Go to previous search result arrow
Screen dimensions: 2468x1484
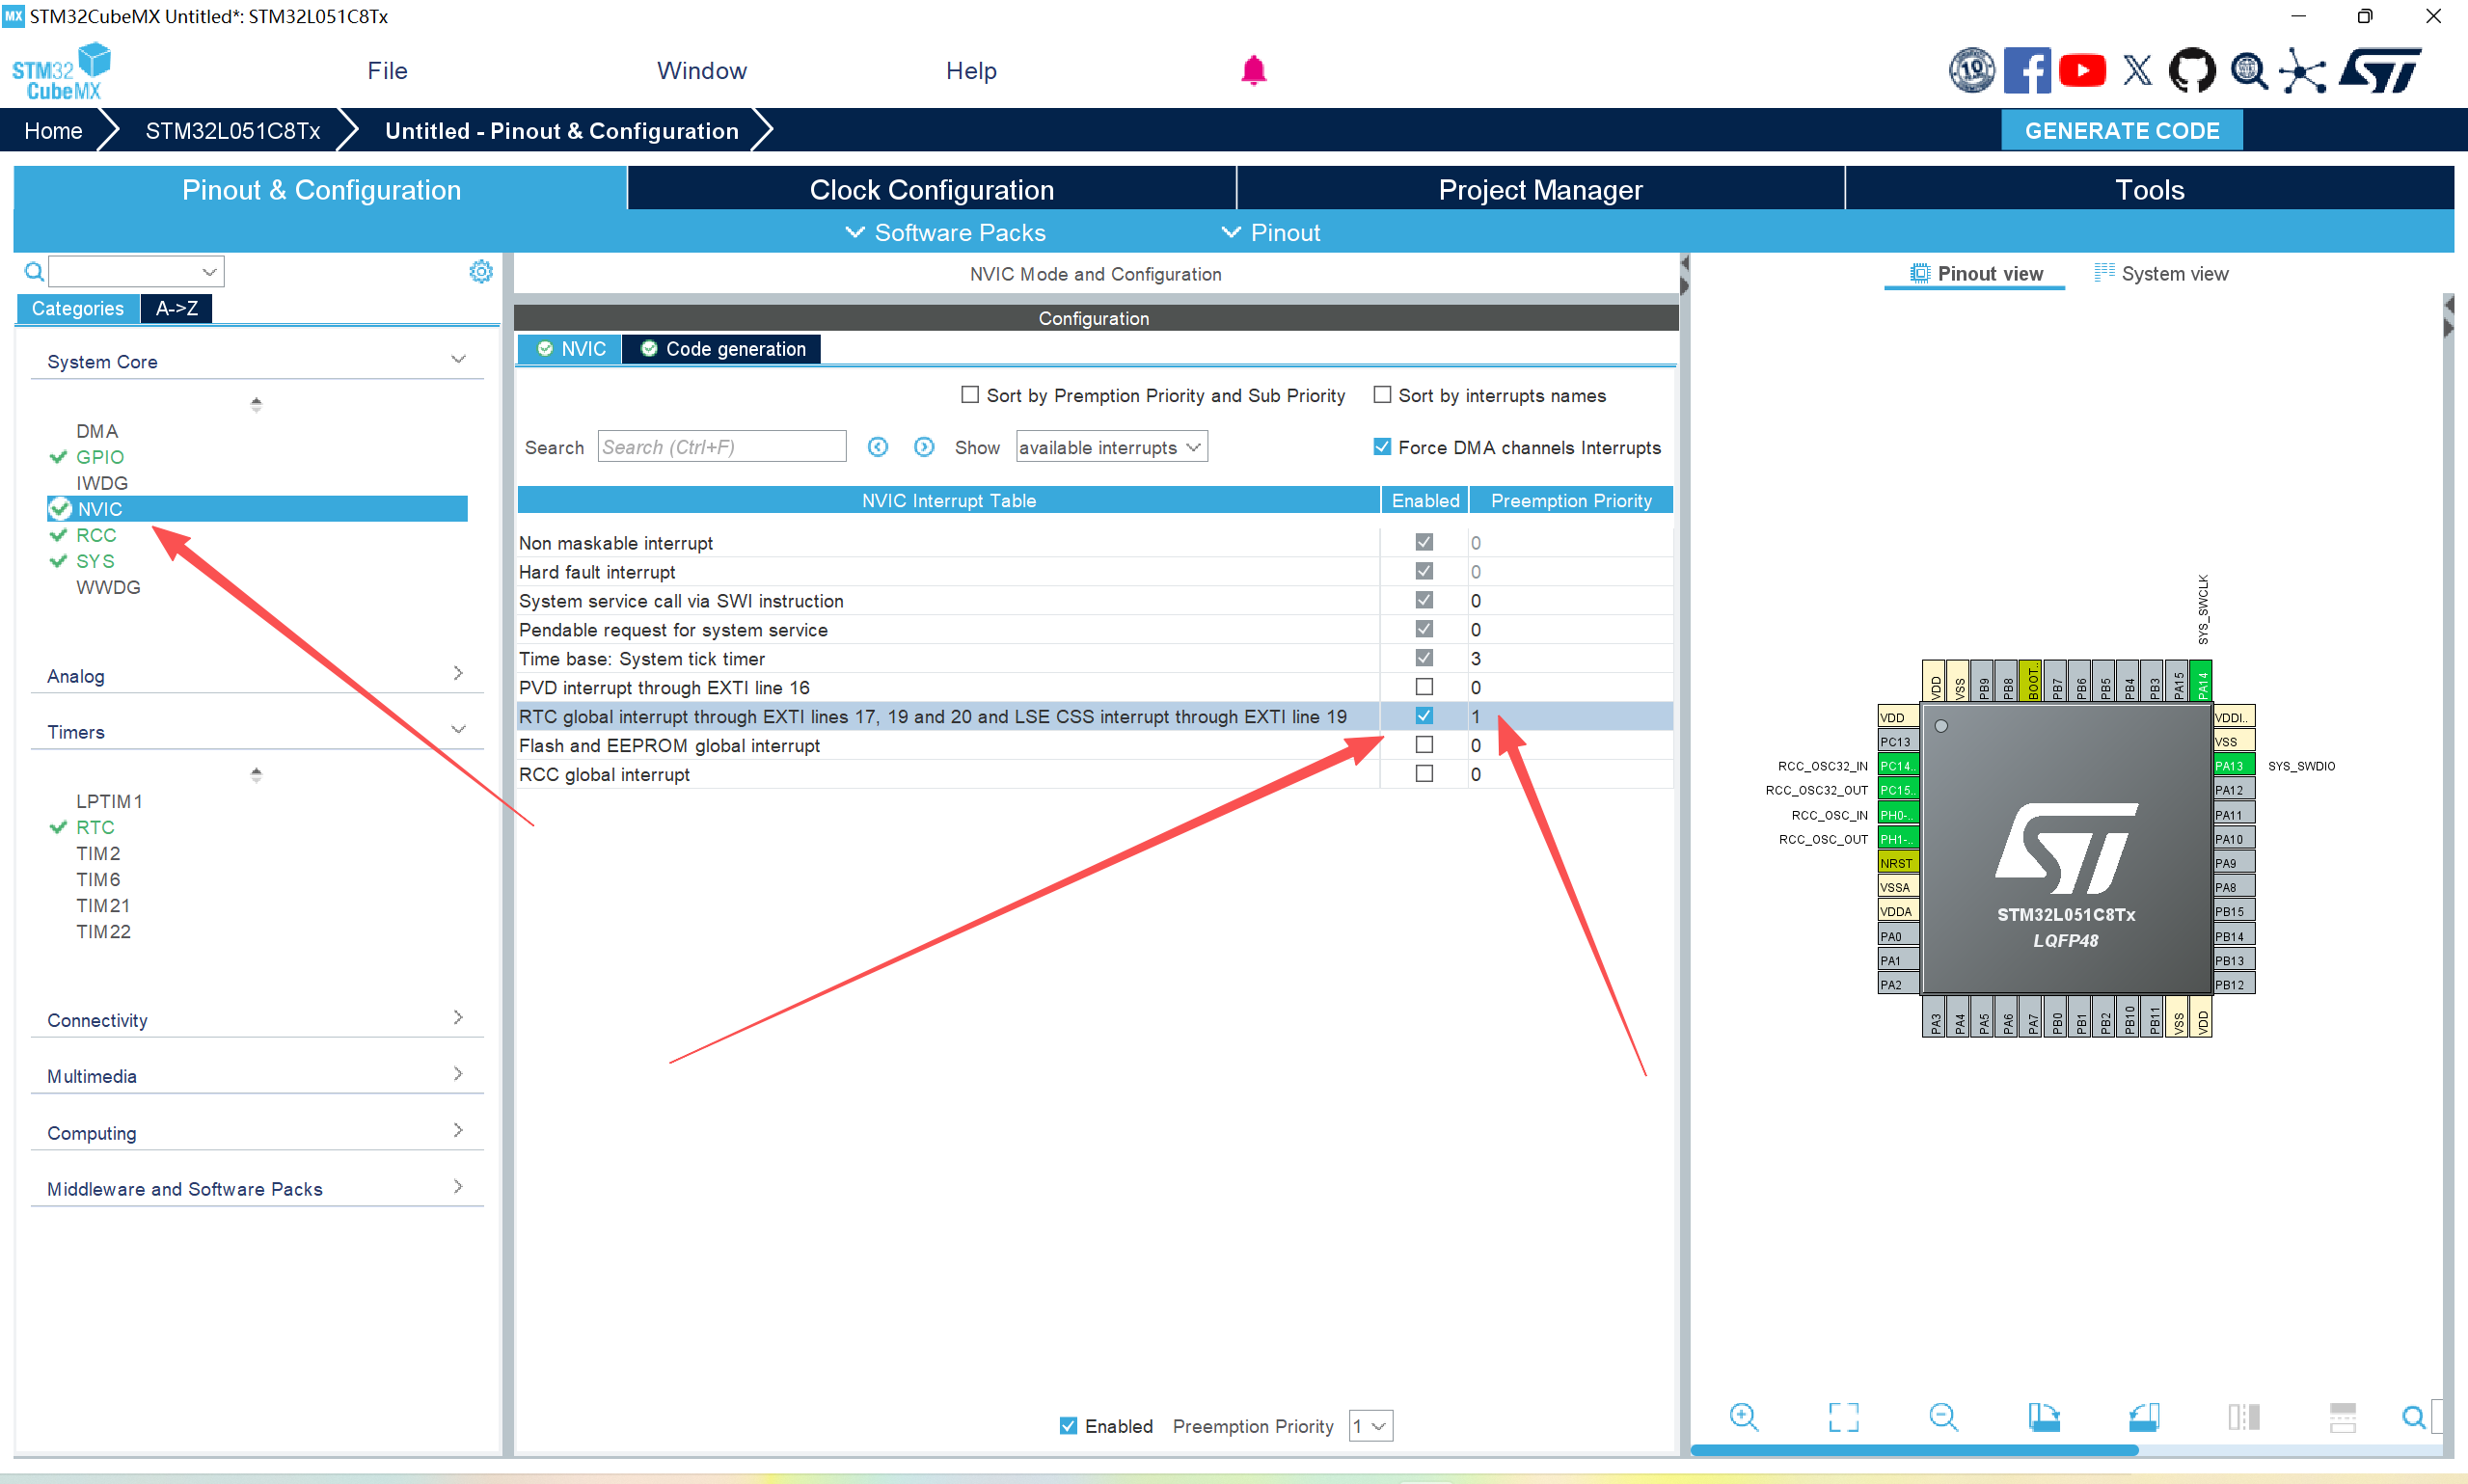click(x=877, y=447)
